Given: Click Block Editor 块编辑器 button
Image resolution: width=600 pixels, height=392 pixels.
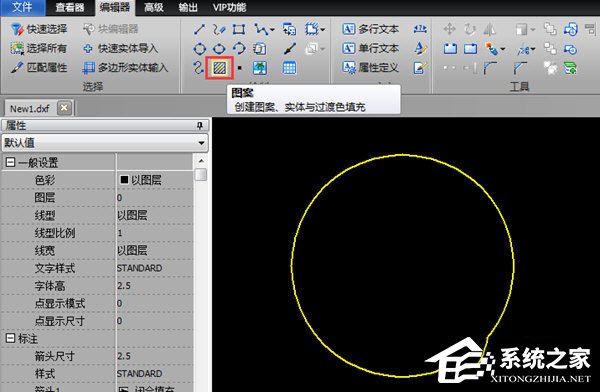Looking at the screenshot, I should [111, 29].
